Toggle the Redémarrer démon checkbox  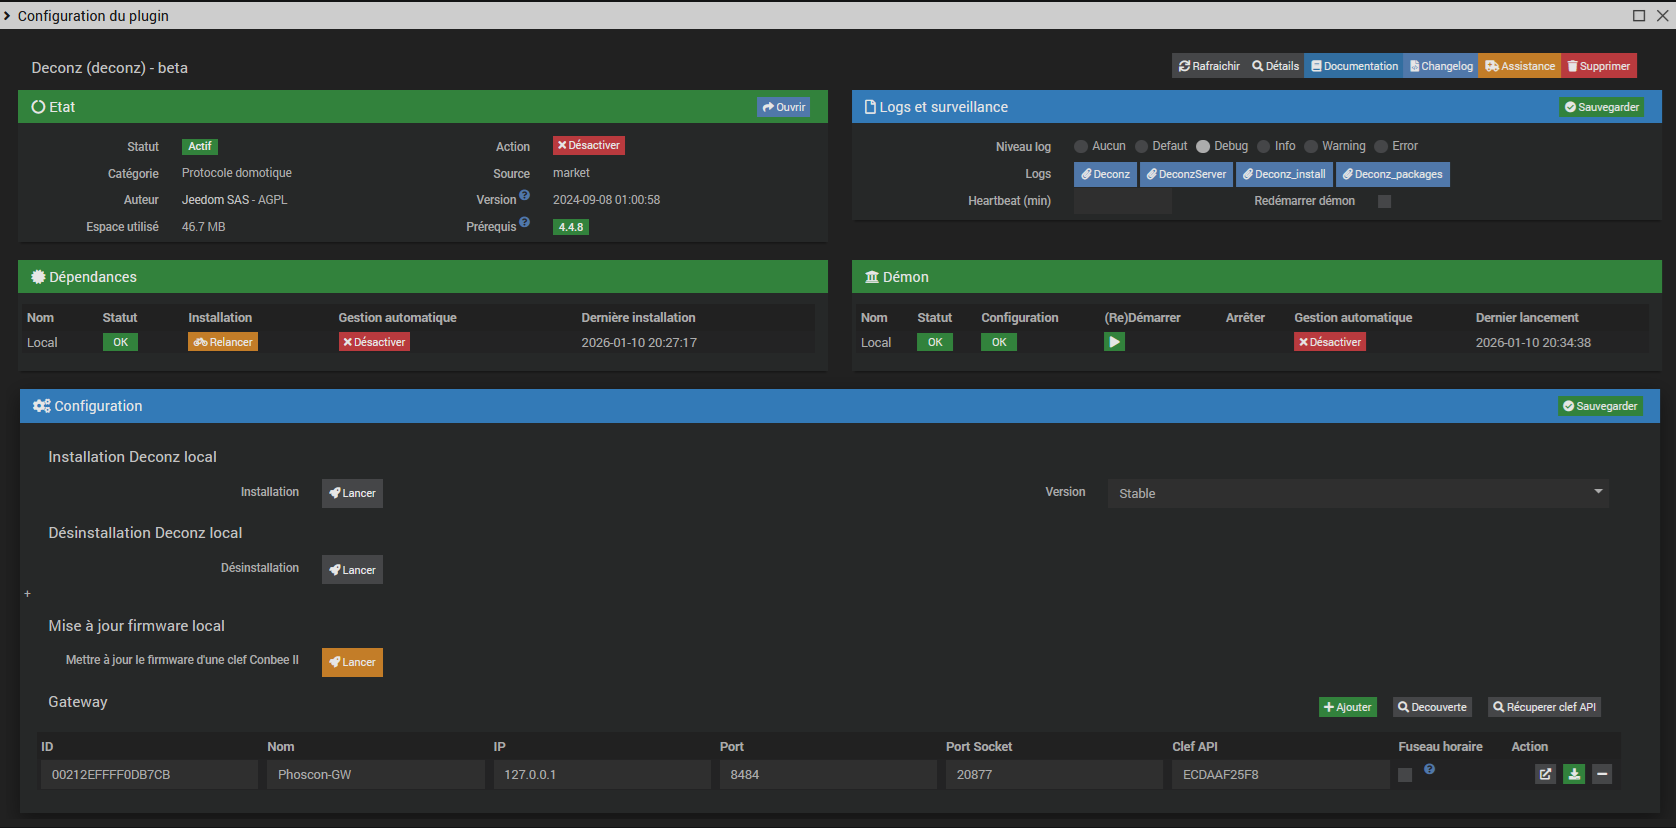tap(1384, 202)
